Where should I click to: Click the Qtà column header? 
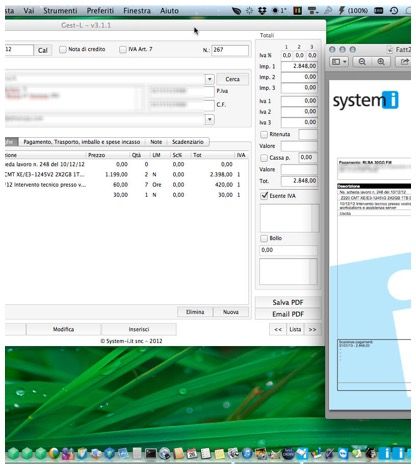tap(139, 155)
